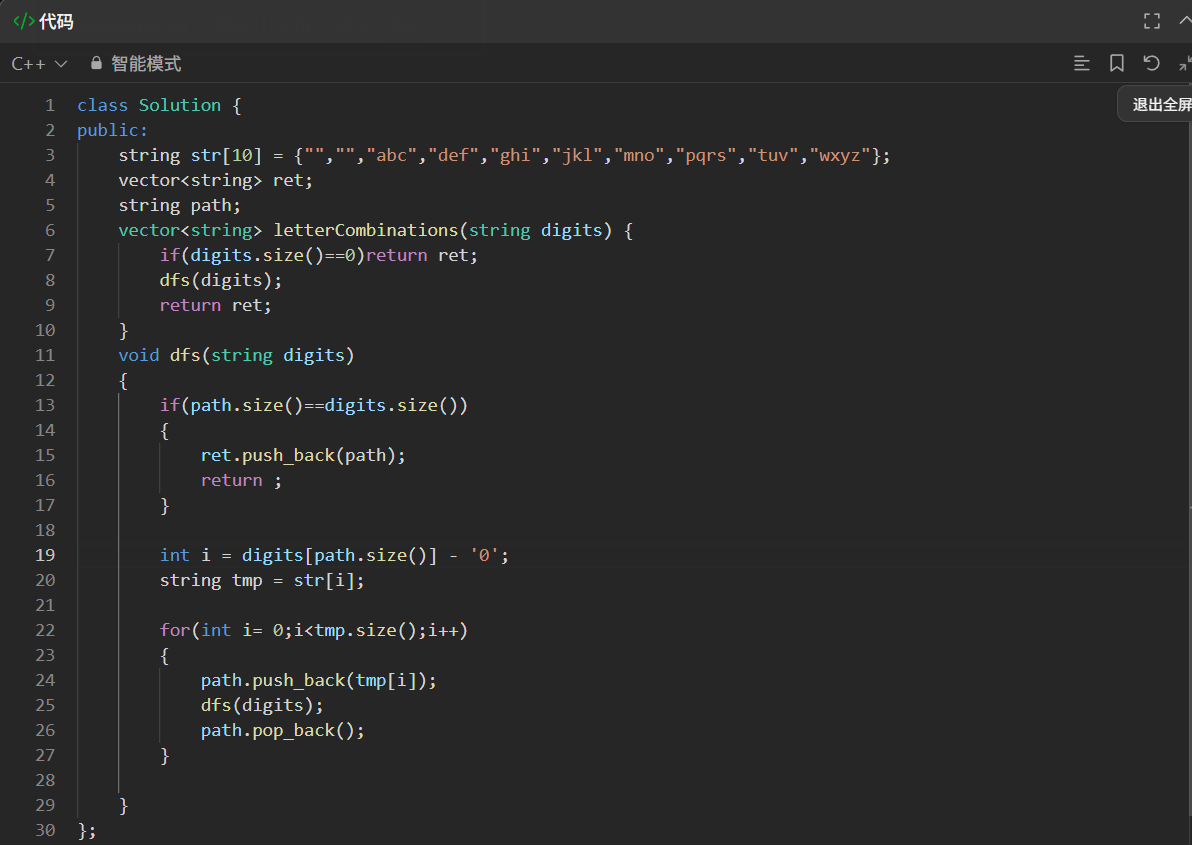Screen dimensions: 1192x845
Task: Click 'return ret;' on line 9
Action: 215,305
